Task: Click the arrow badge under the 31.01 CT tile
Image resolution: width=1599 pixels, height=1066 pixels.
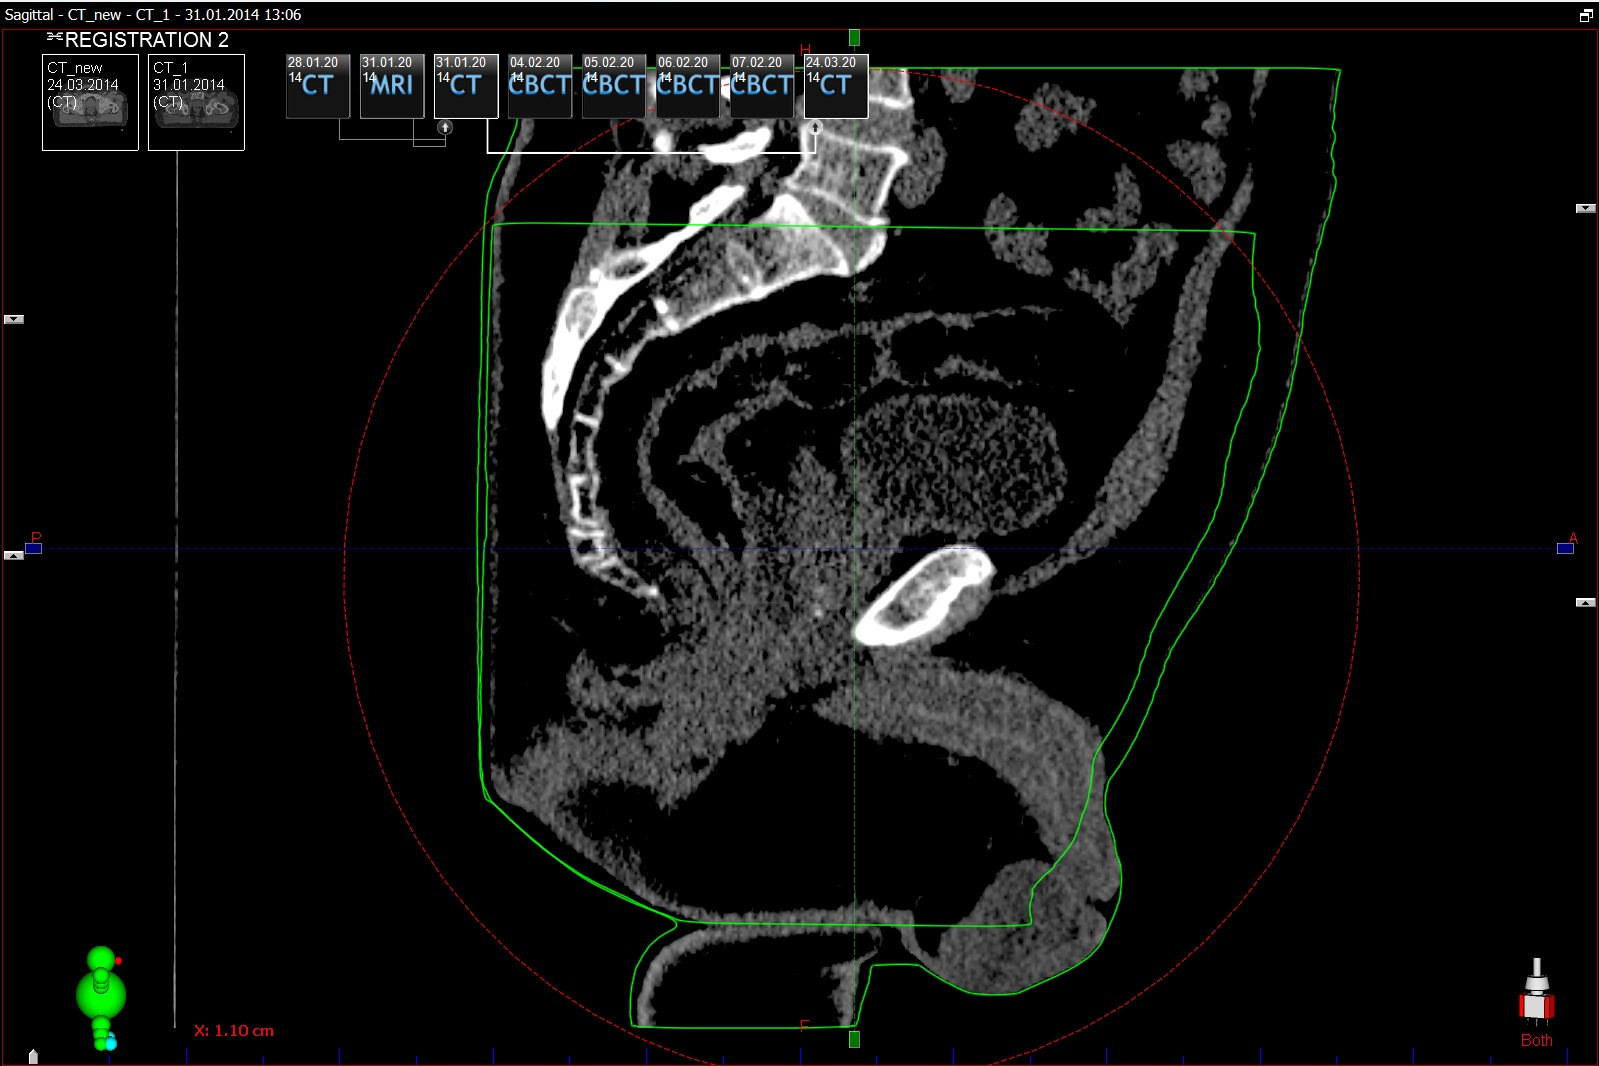Action: coord(445,127)
